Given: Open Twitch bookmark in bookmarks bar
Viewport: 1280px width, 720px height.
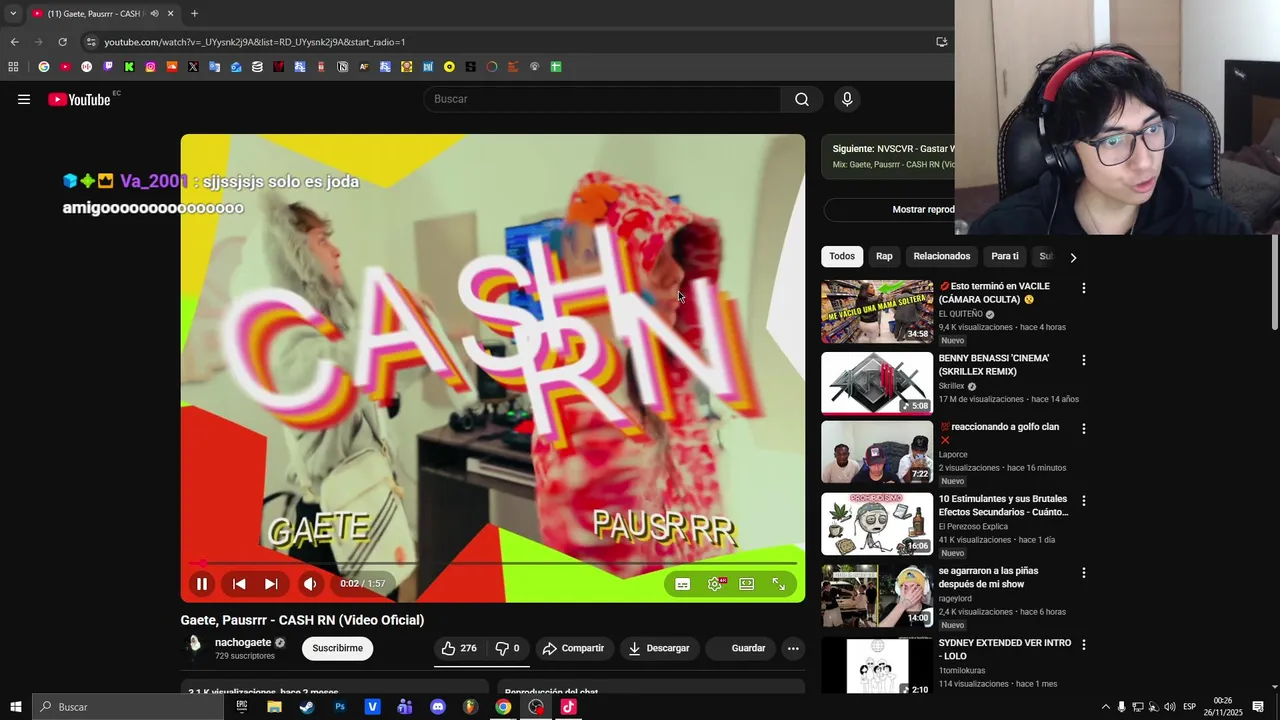Looking at the screenshot, I should pos(108,67).
